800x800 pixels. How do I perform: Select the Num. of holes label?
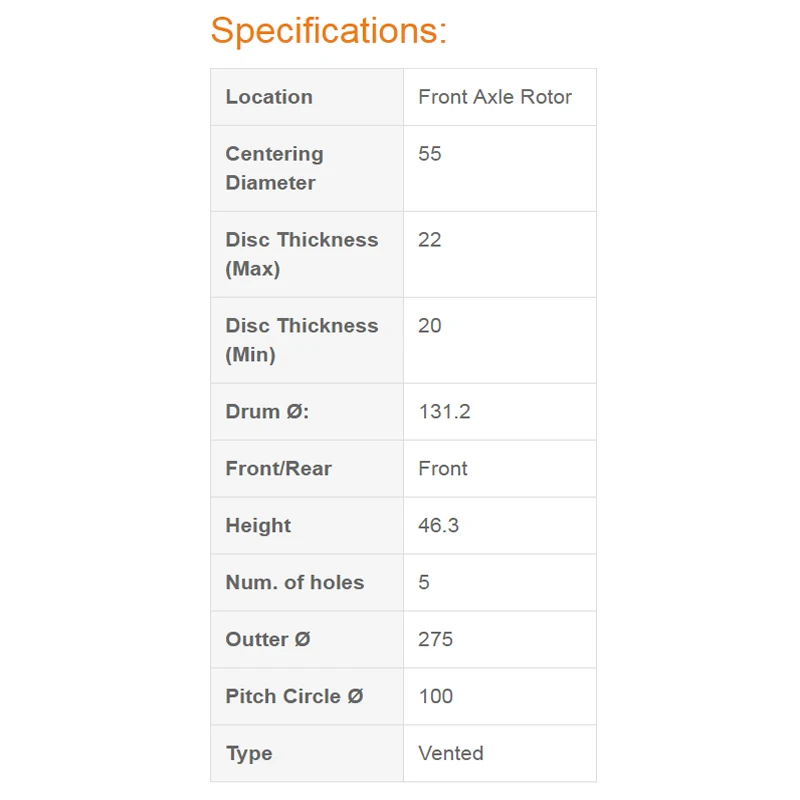pyautogui.click(x=295, y=583)
